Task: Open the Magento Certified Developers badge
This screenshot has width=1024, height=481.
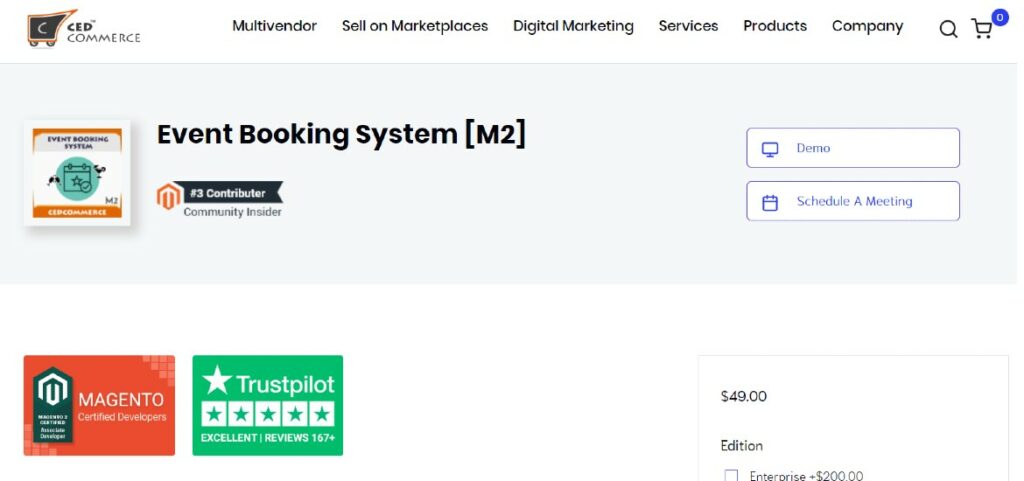Action: point(99,405)
